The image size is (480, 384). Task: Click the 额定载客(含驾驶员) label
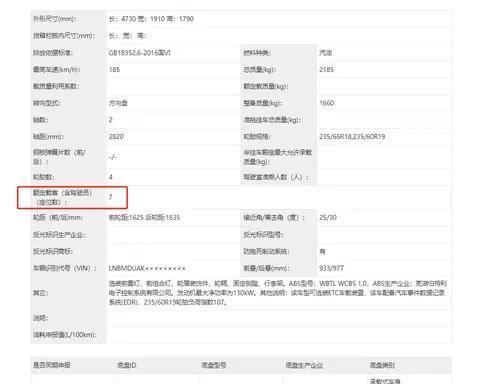(62, 197)
